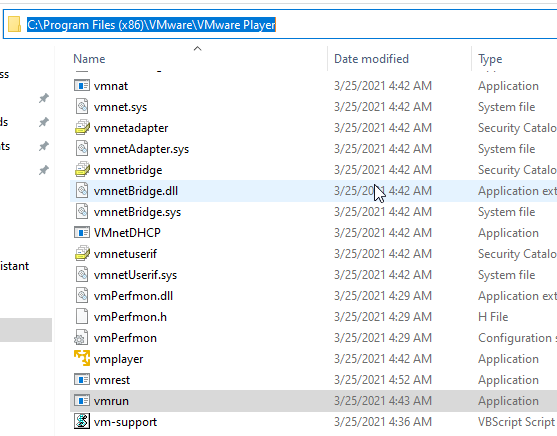This screenshot has height=436, width=557.
Task: Select the vmnetbridge file name
Action: pos(128,170)
